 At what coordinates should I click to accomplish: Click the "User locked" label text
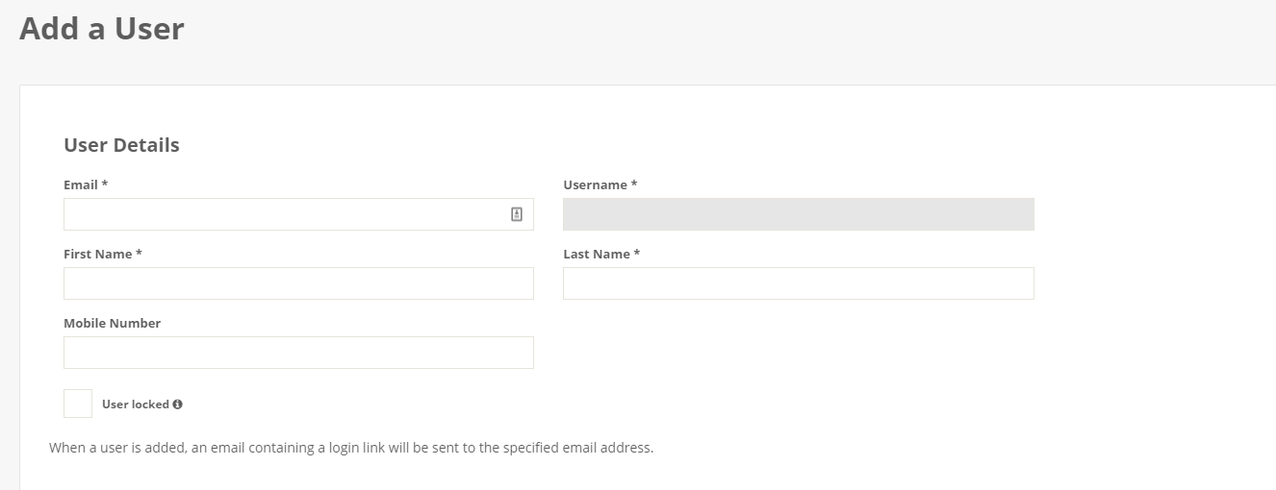(135, 404)
